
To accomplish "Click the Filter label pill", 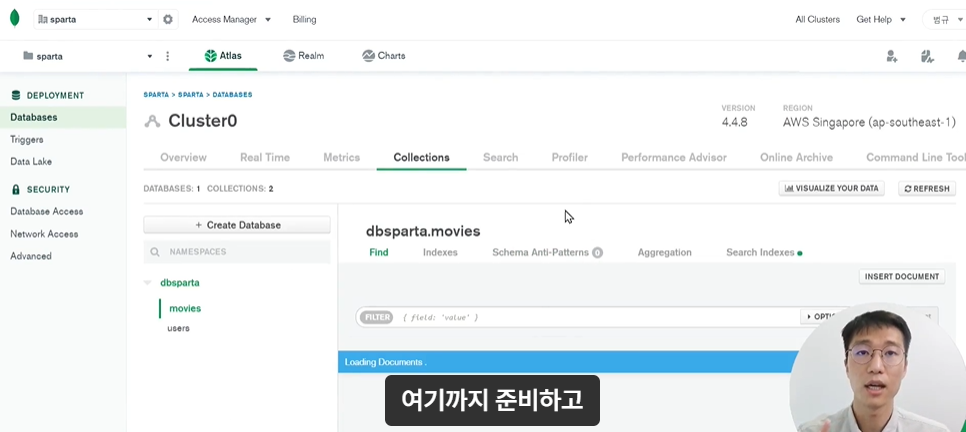I will pos(376,317).
